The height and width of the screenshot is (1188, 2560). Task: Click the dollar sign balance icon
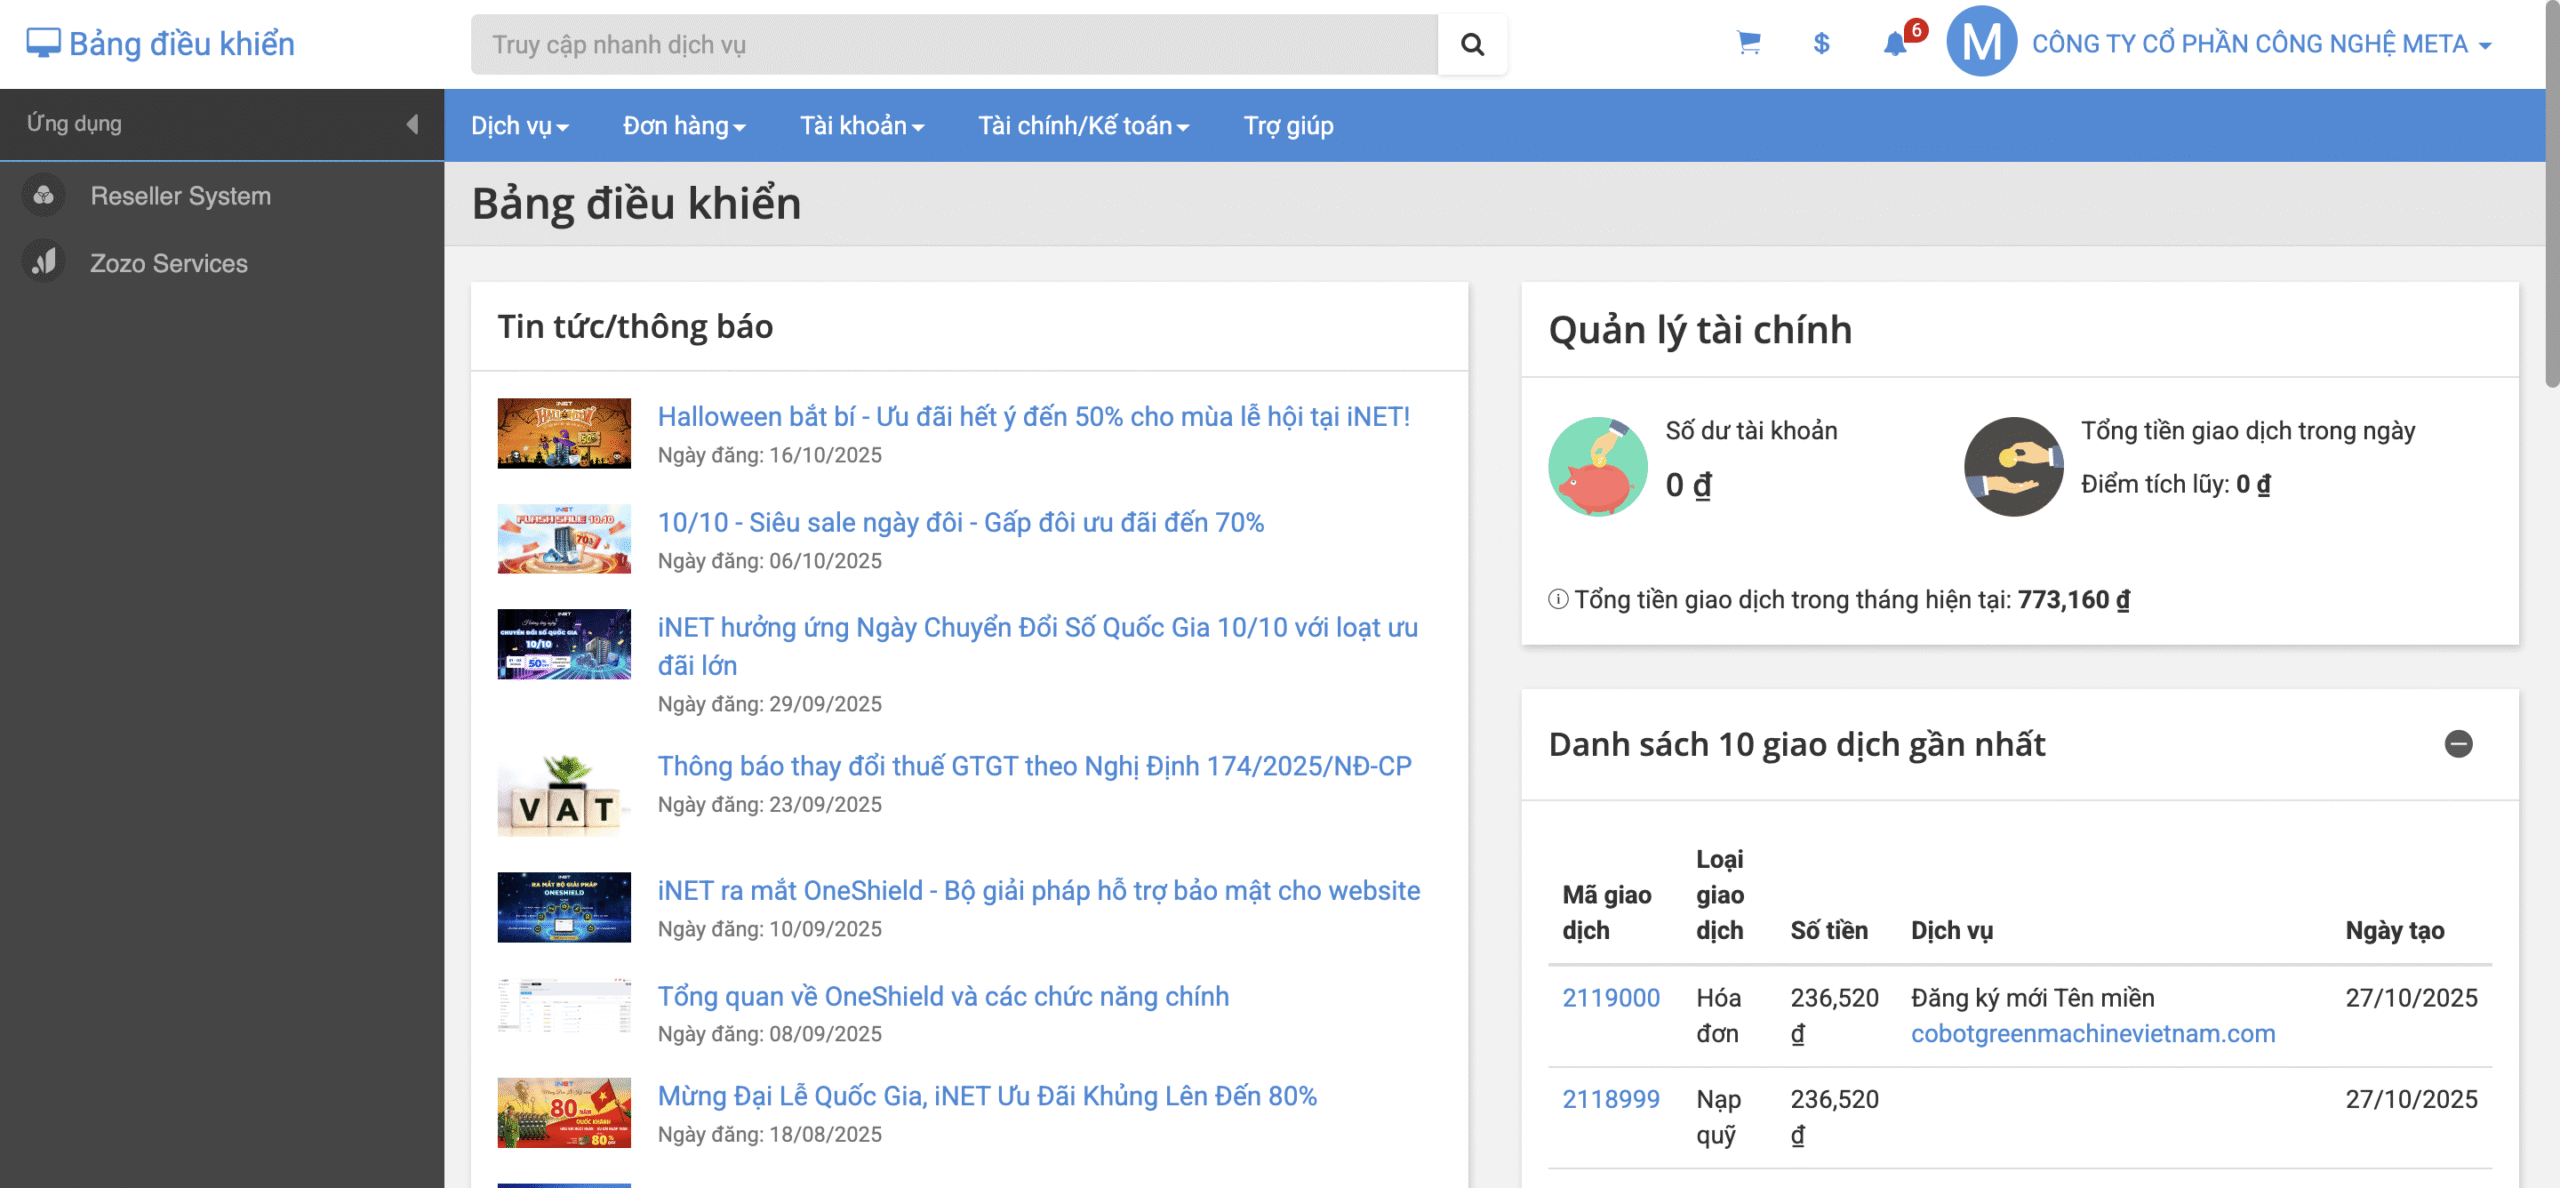click(1821, 43)
